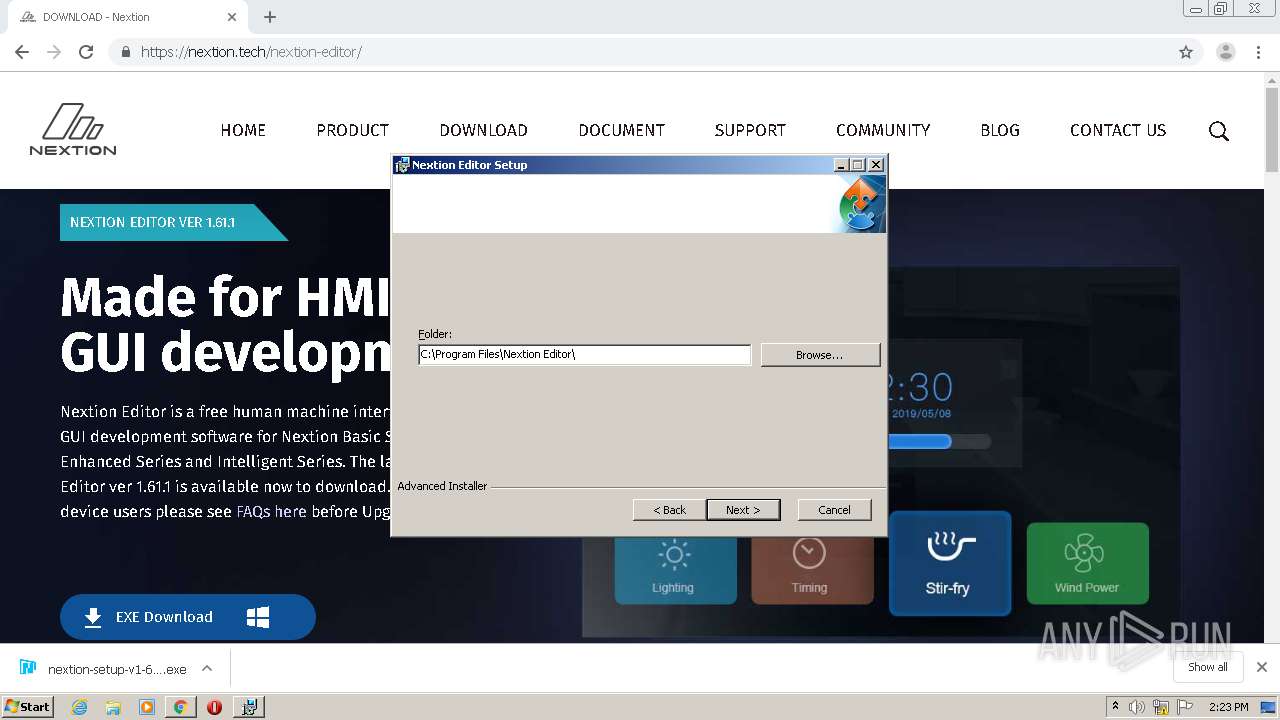
Task: Click the FAQs here link
Action: [x=271, y=511]
